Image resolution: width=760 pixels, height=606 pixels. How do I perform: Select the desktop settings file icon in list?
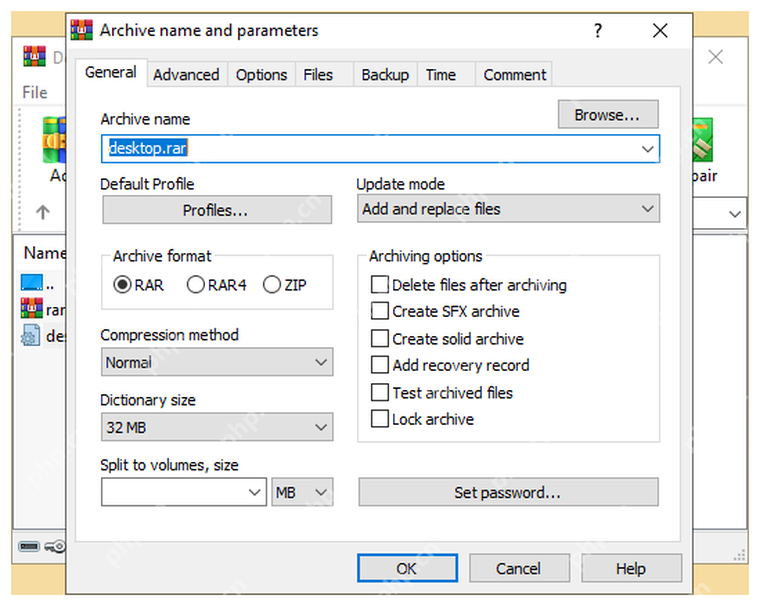click(31, 335)
